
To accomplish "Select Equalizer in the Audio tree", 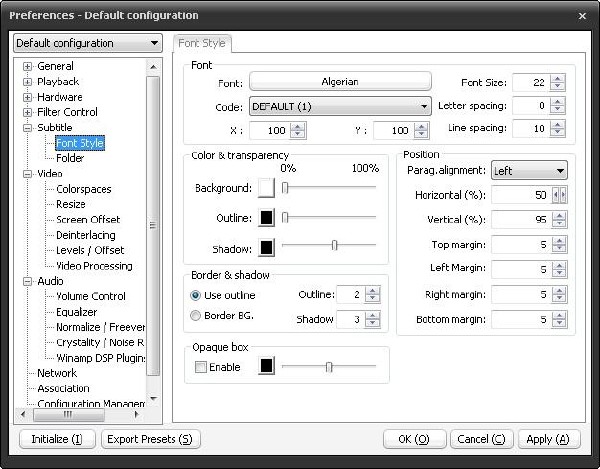I will coord(76,312).
